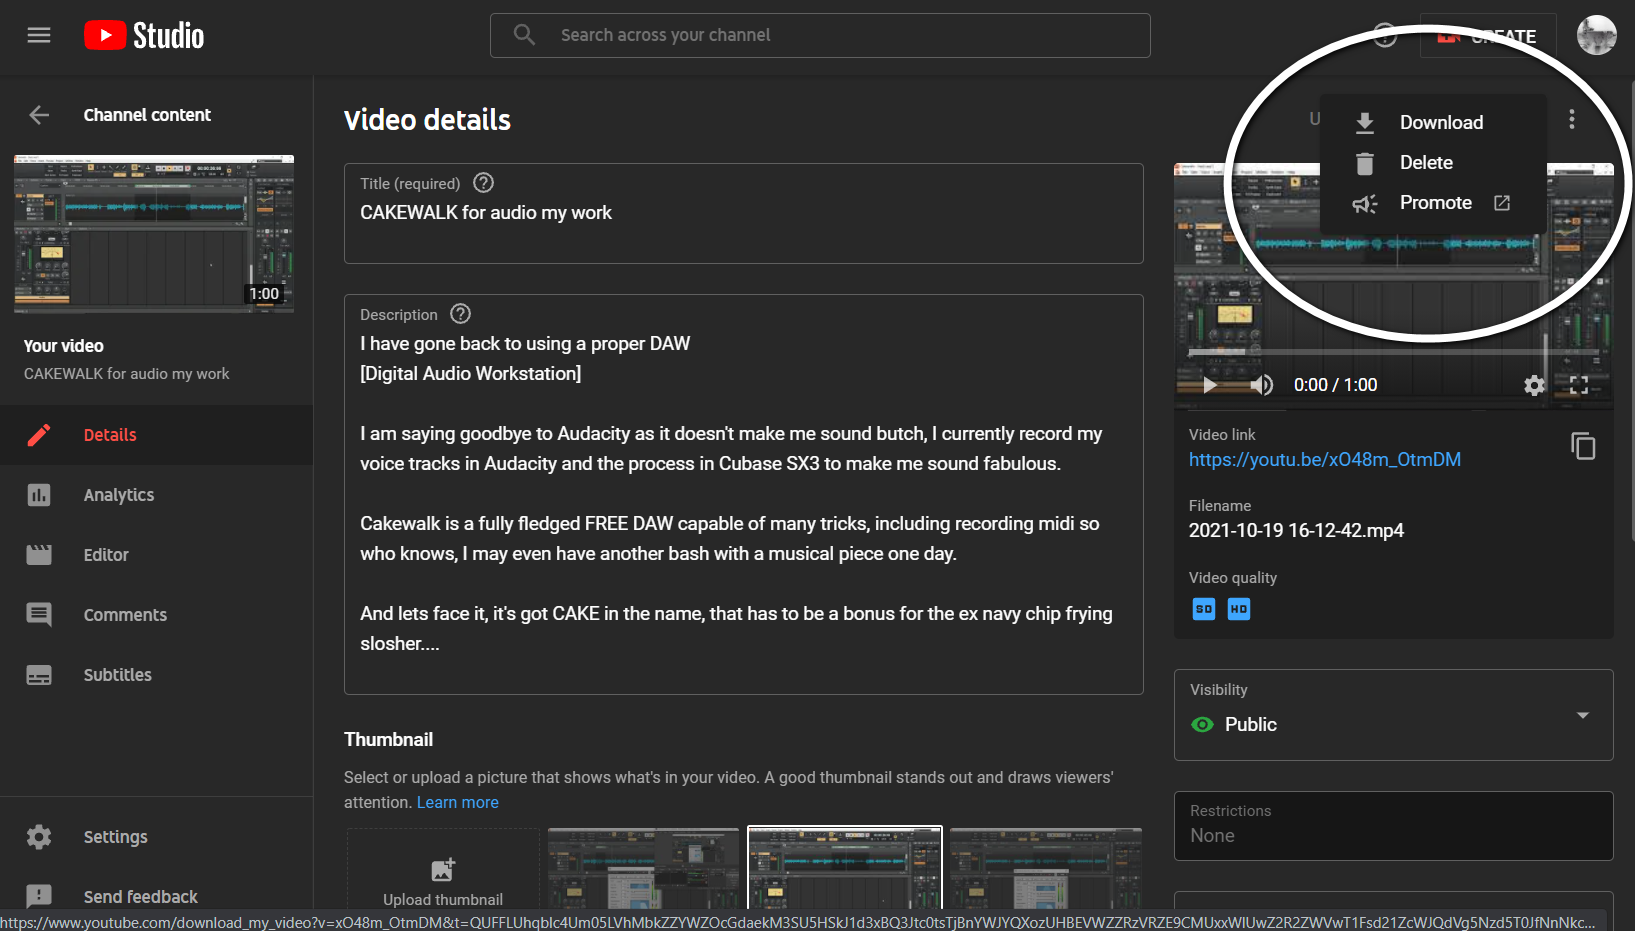The width and height of the screenshot is (1635, 931).
Task: Click the Upload thumbnail button
Action: point(443,869)
